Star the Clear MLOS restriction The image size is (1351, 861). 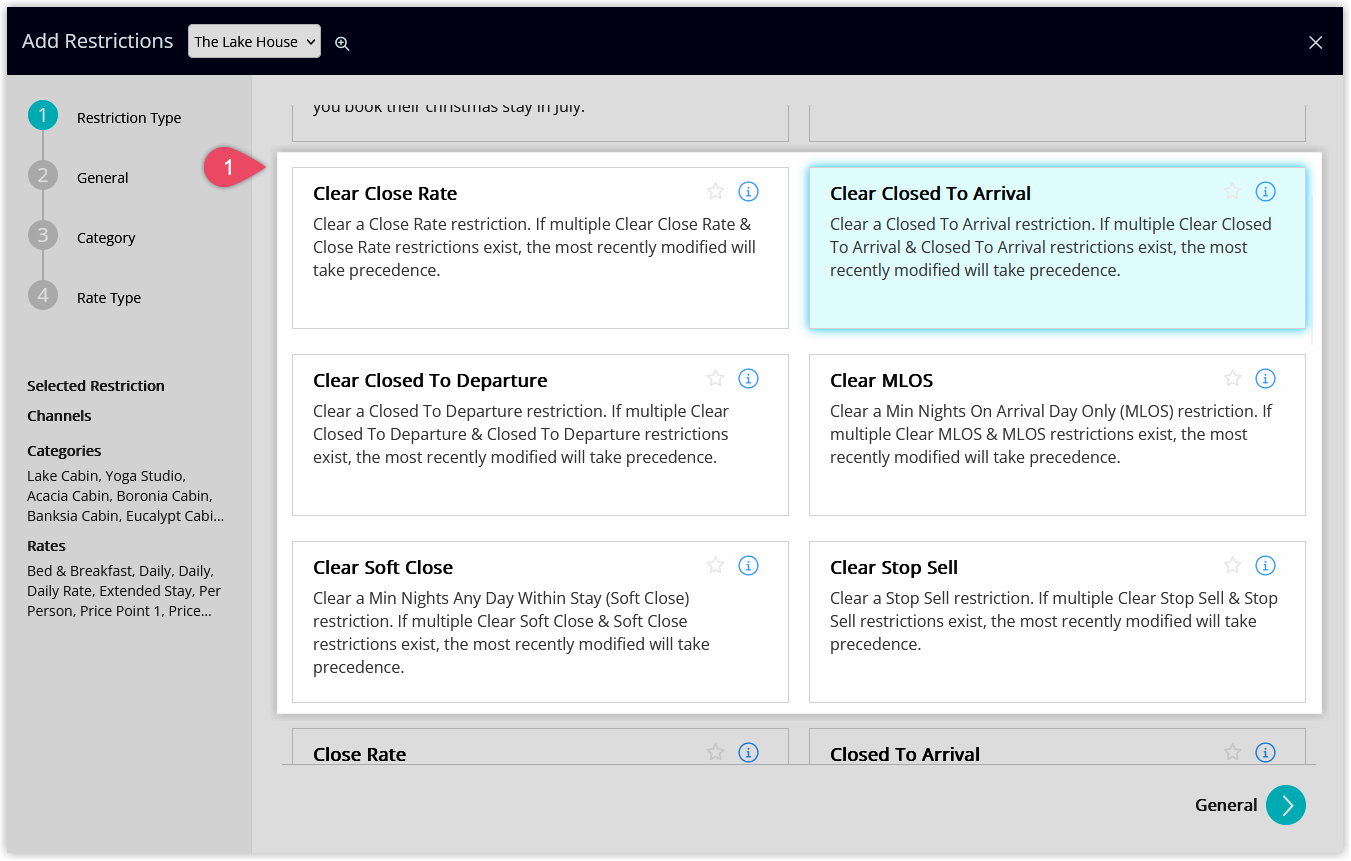pyautogui.click(x=1233, y=378)
